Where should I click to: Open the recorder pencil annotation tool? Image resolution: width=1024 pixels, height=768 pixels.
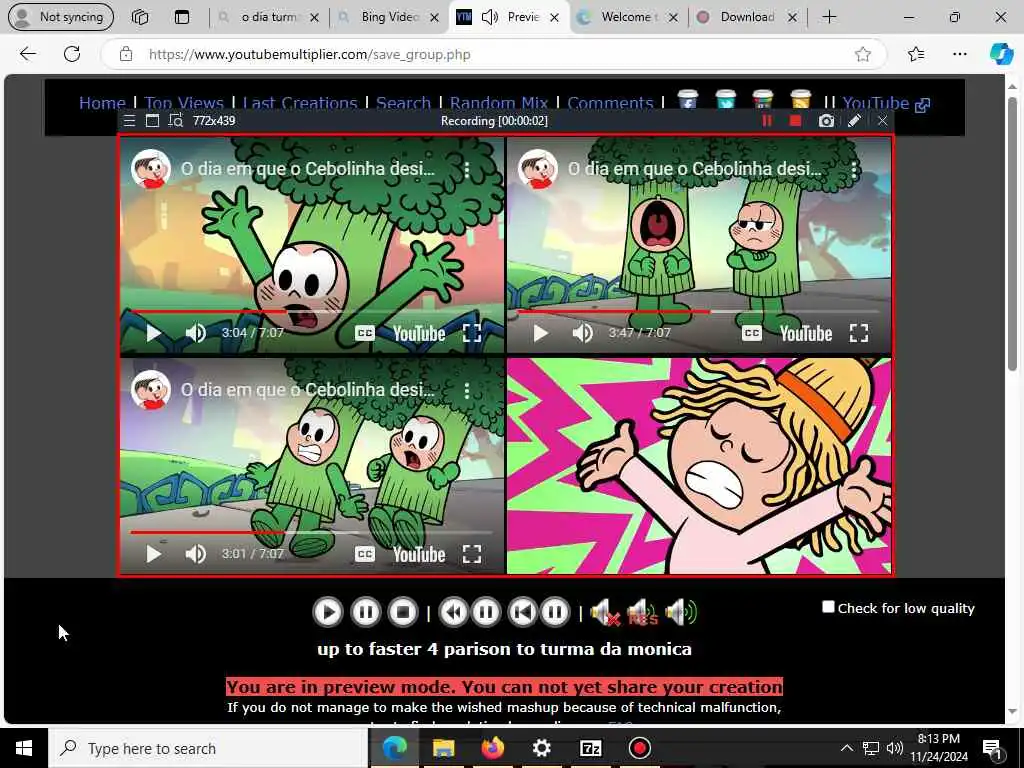click(854, 121)
